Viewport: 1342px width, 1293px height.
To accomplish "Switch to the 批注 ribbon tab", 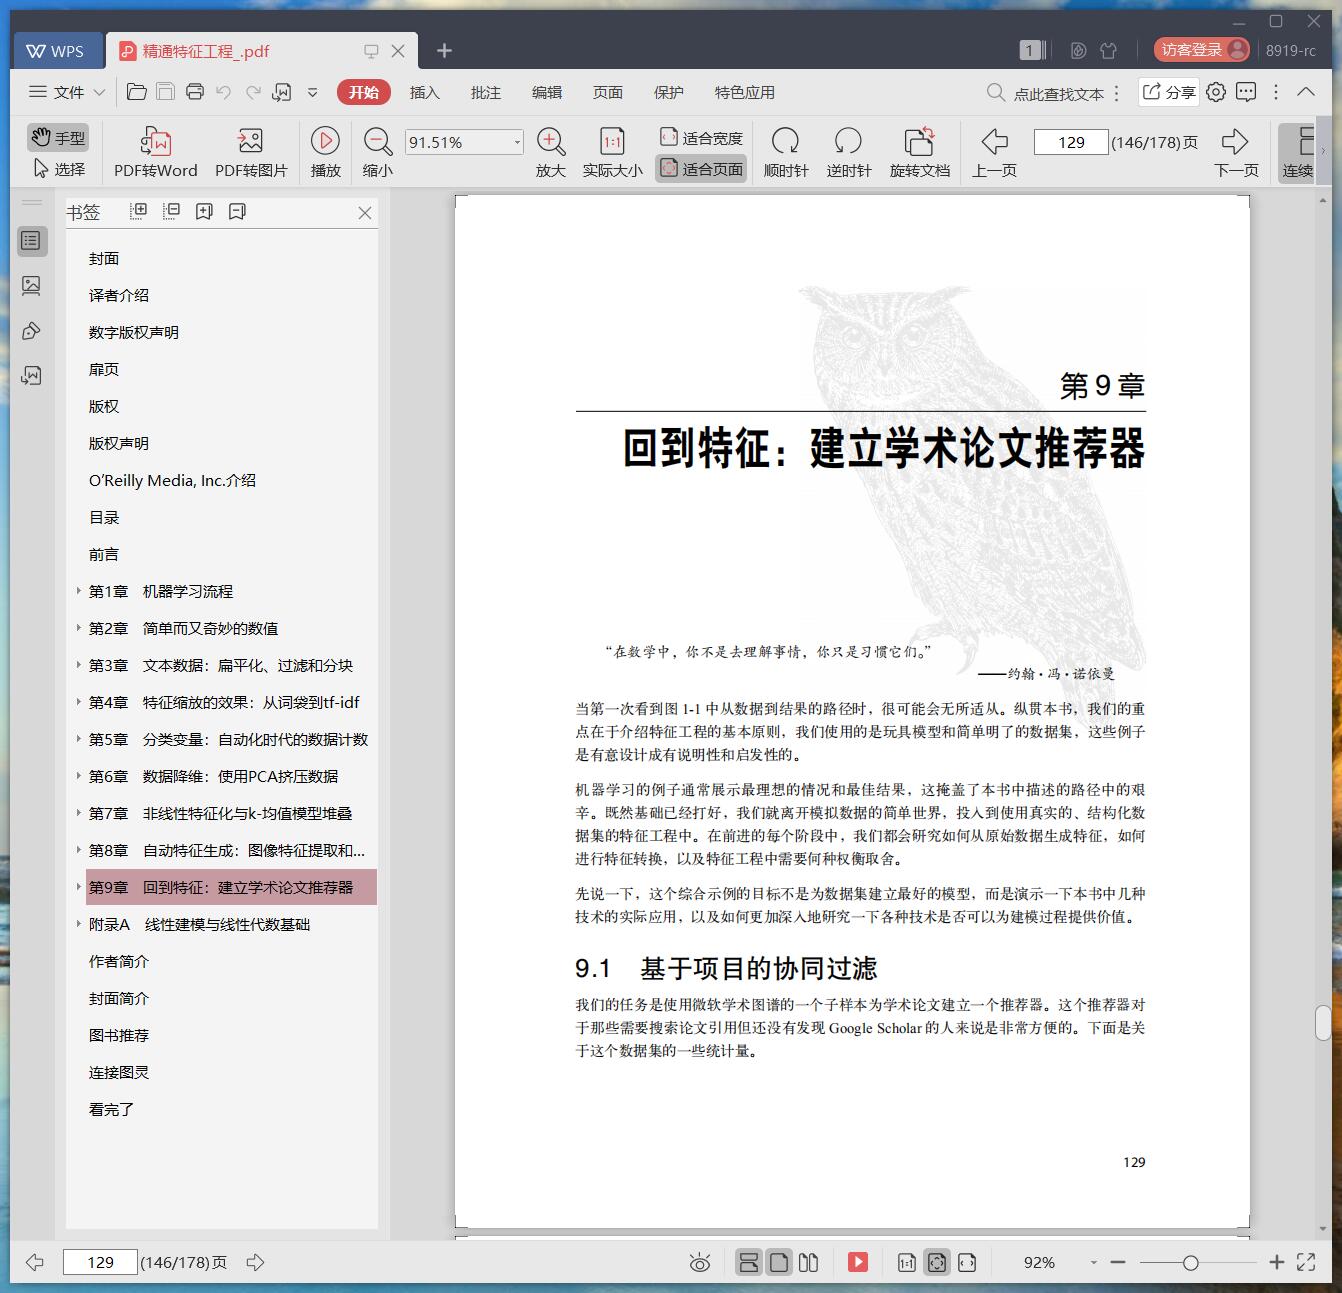I will pyautogui.click(x=486, y=92).
